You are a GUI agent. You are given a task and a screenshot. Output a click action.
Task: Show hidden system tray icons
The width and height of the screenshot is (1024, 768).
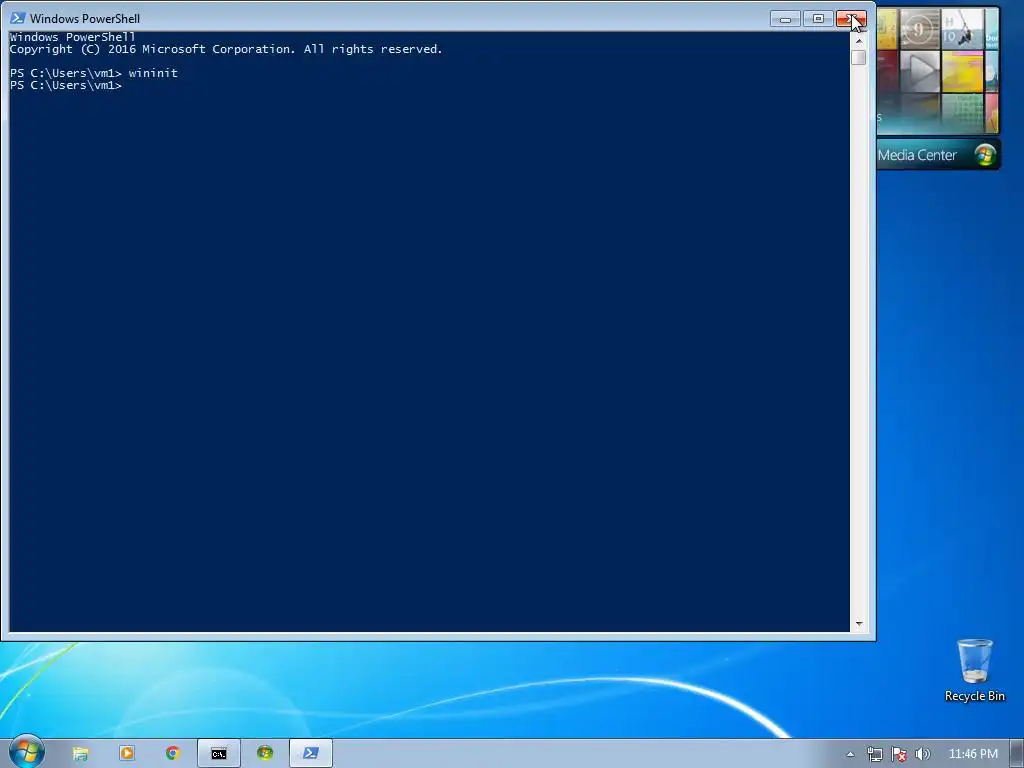point(850,754)
